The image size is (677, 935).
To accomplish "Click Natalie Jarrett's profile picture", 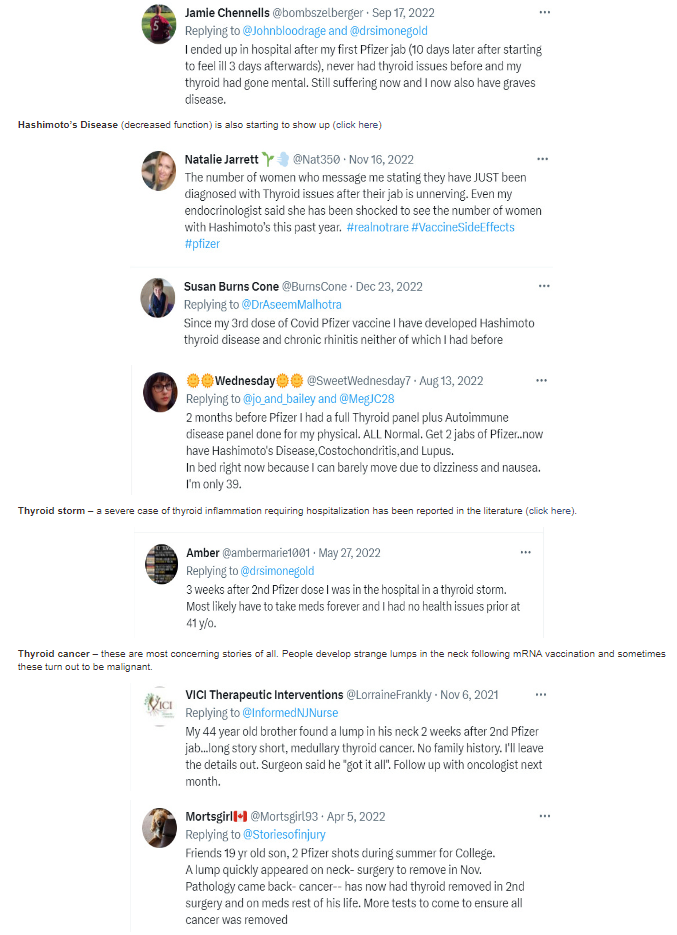I will coord(159,171).
